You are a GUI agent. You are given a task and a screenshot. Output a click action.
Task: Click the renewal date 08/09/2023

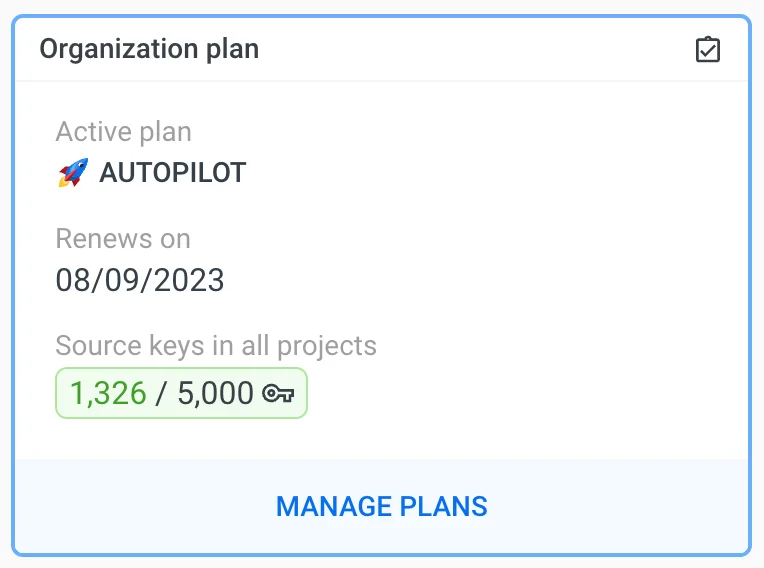140,280
